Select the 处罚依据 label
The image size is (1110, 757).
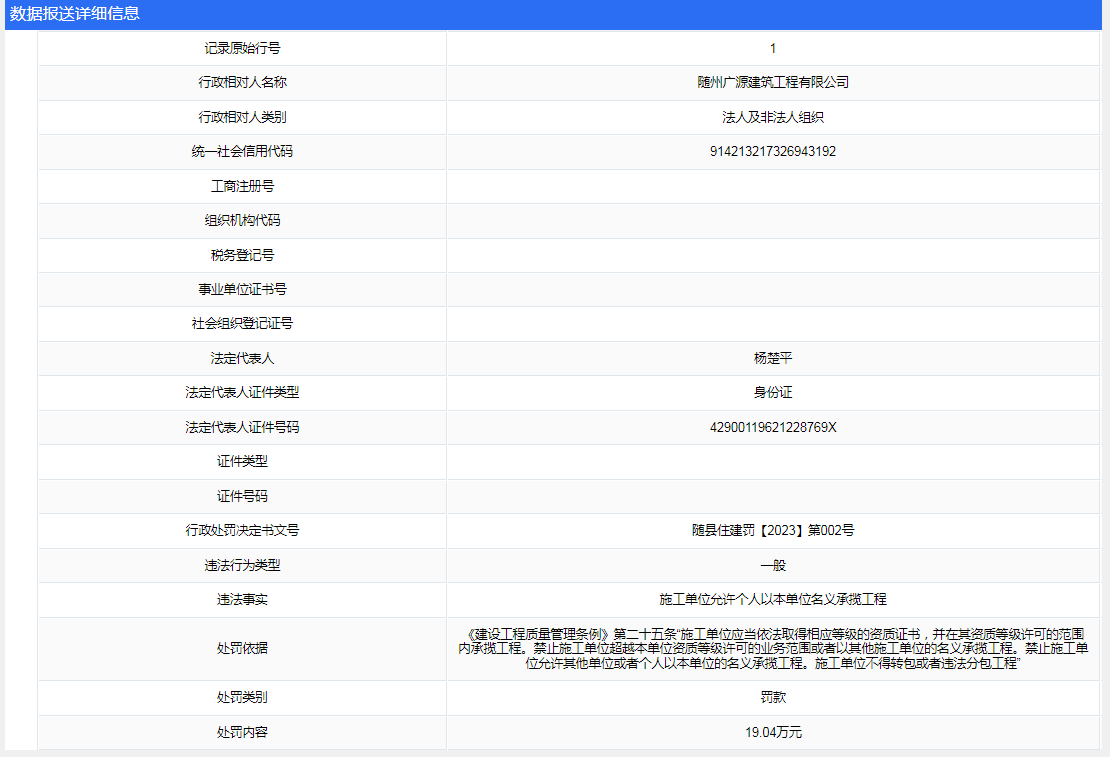(242, 648)
